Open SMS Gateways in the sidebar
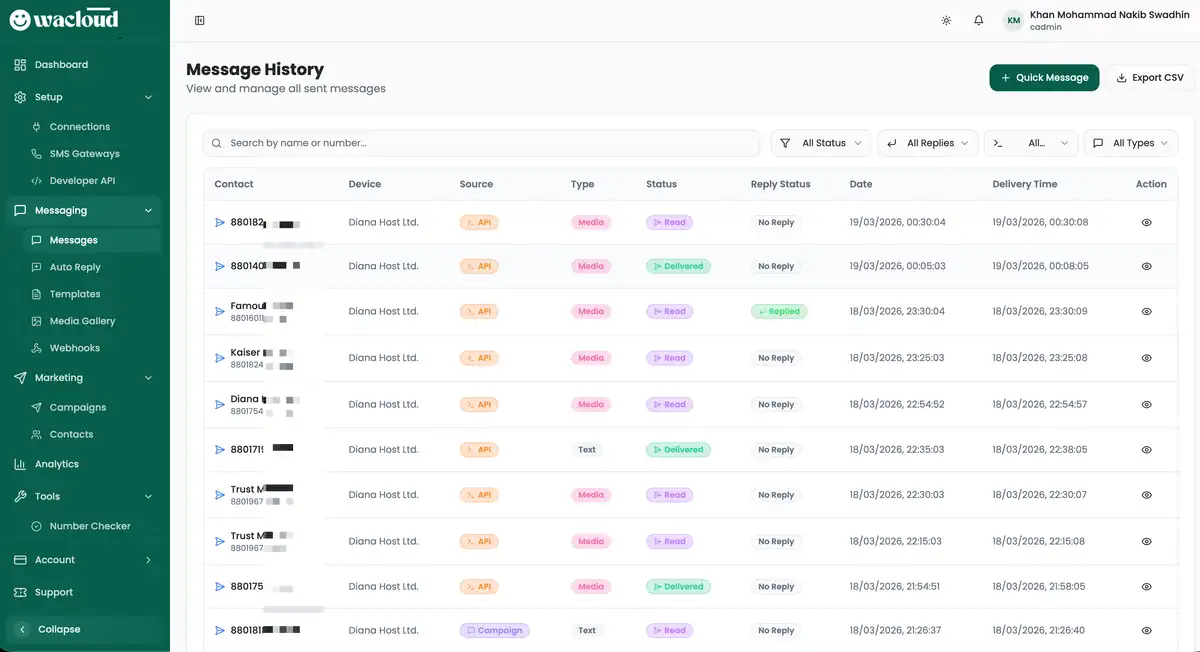Screen dimensions: 1200x652 pos(84,154)
